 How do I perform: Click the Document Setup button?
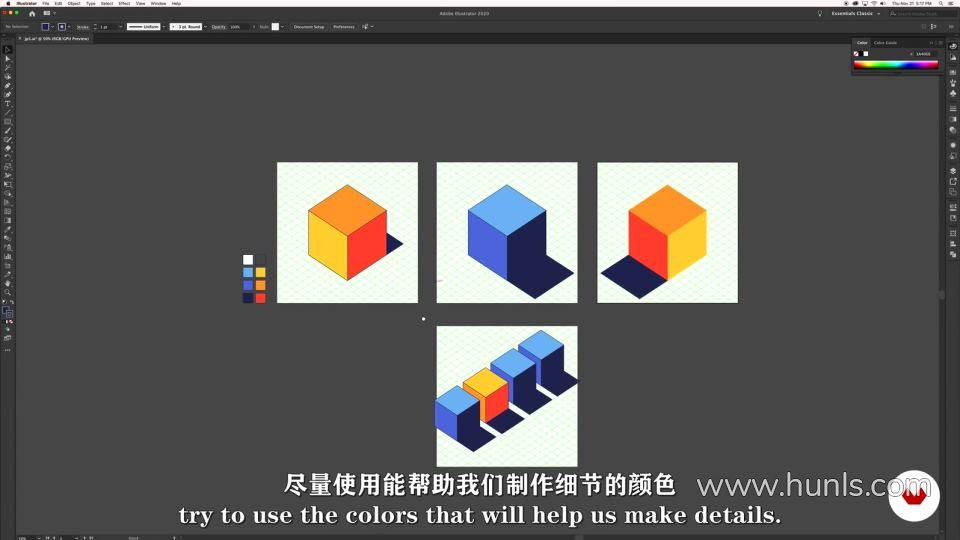coord(309,27)
